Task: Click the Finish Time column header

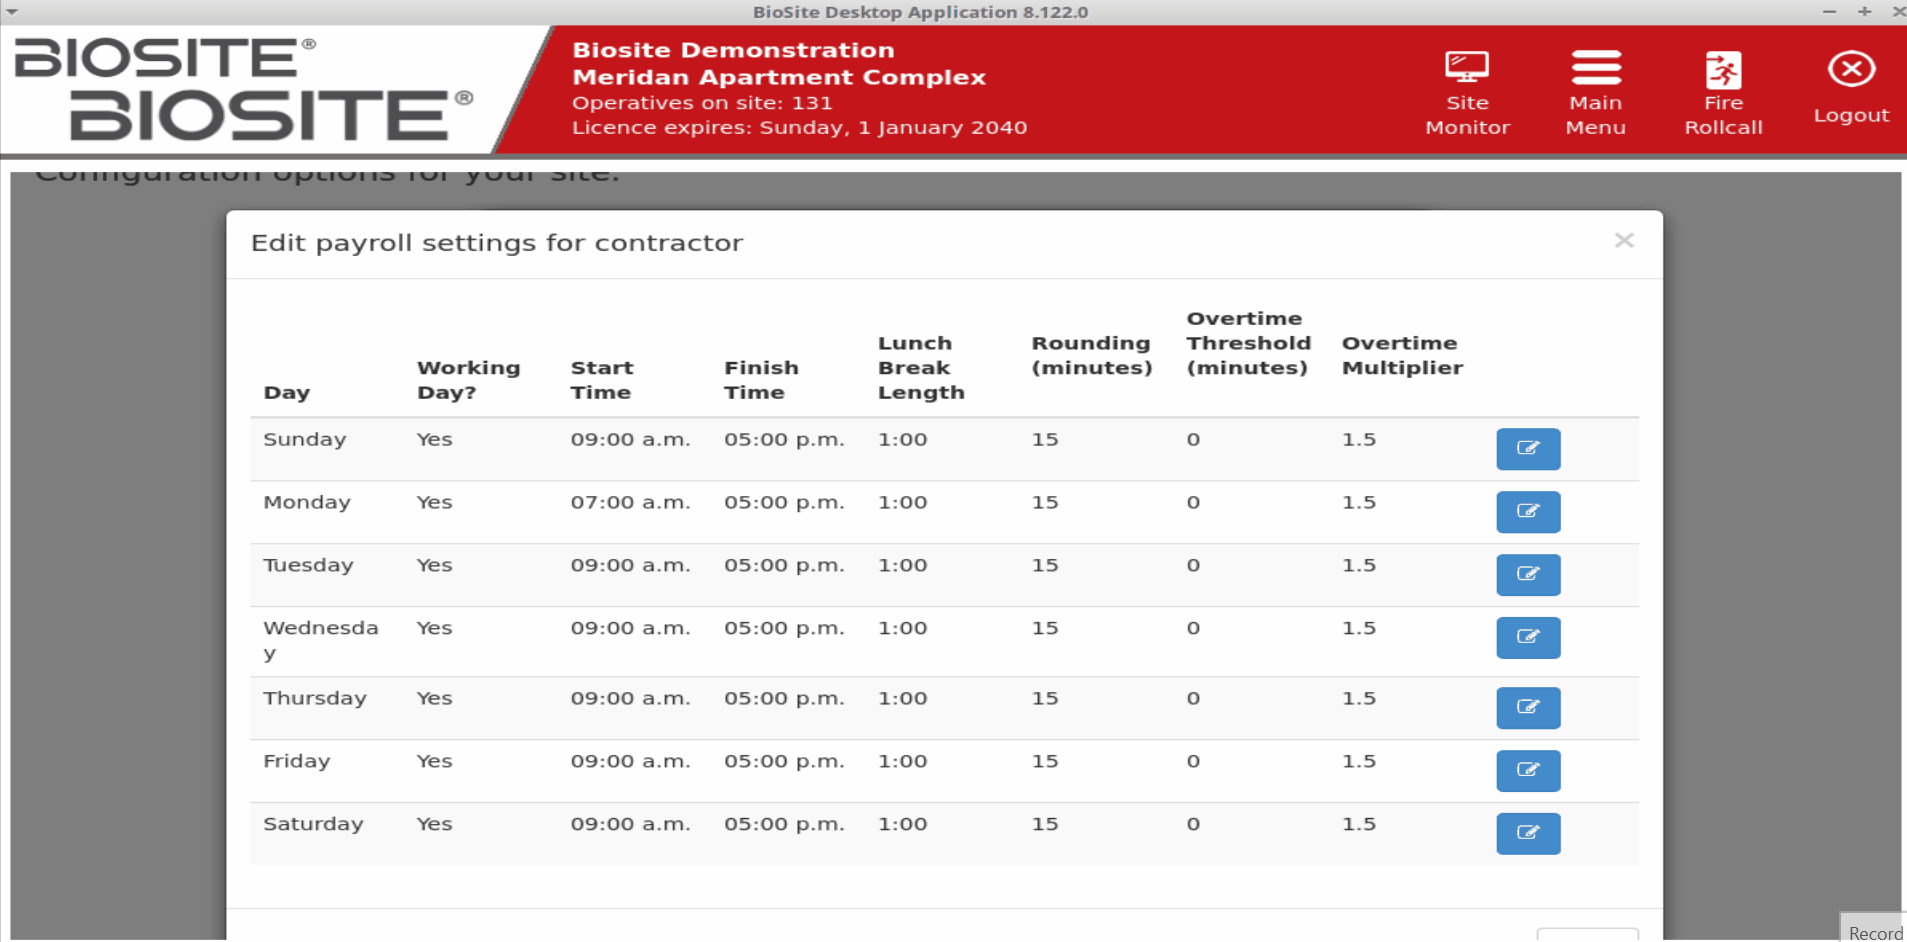Action: 761,380
